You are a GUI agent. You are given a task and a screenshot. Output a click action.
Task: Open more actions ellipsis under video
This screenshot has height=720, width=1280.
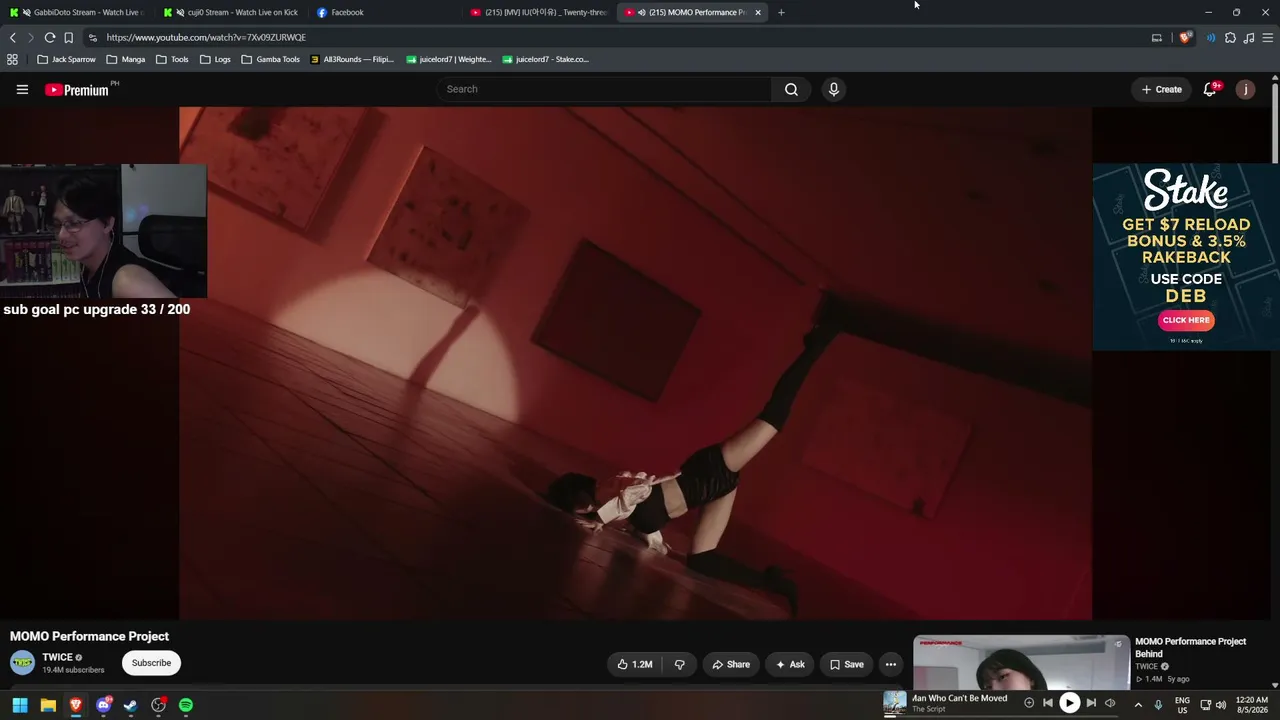tap(890, 664)
